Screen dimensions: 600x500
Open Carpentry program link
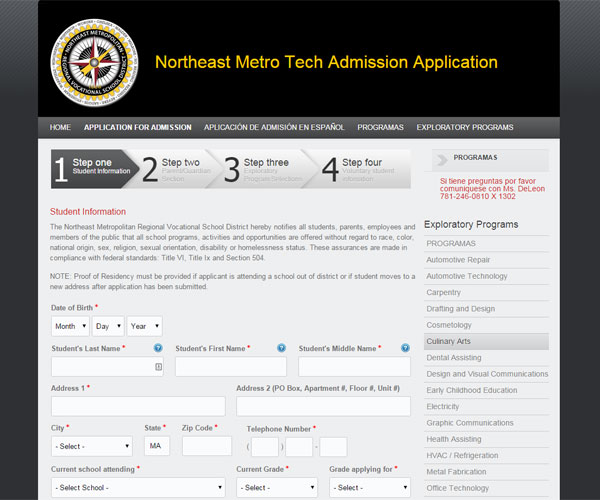[443, 293]
